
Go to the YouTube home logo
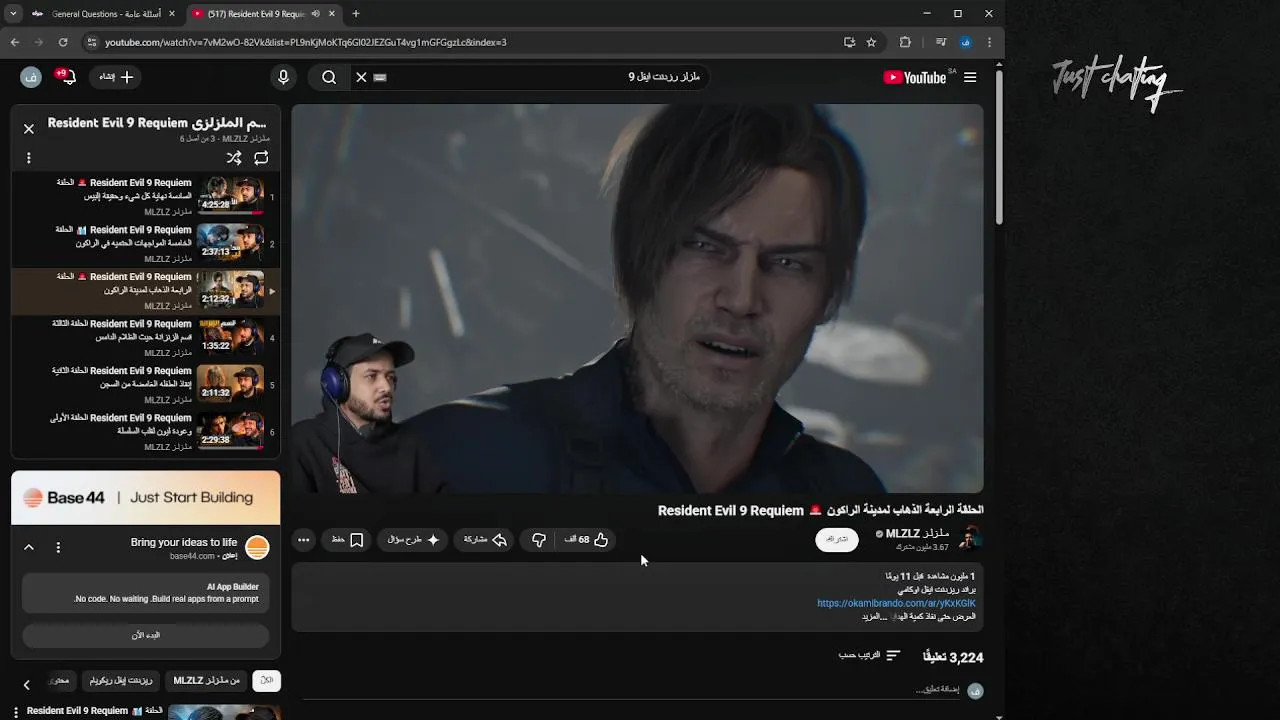916,77
